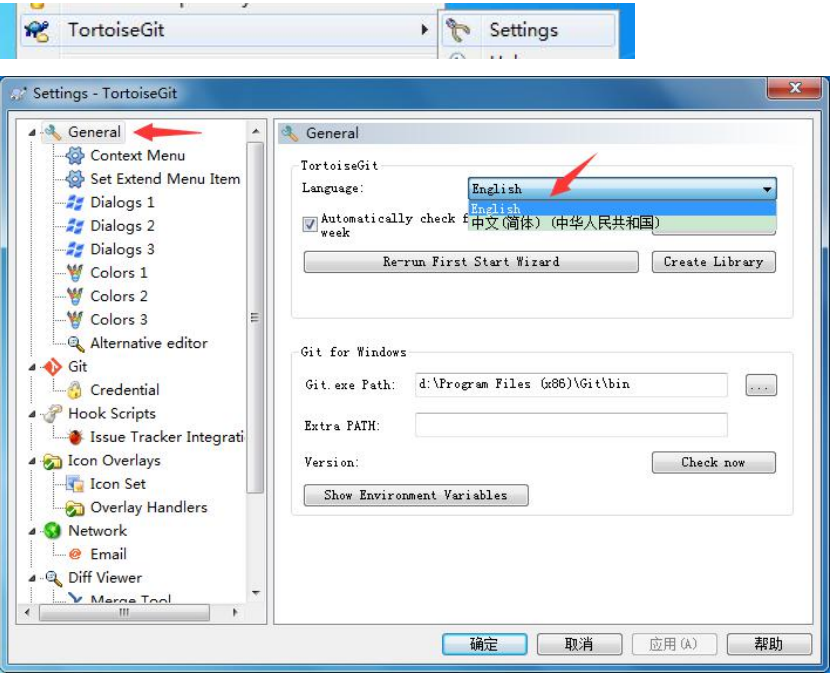Viewport: 838px width, 677px height.
Task: Click the Icon Set icon
Action: [x=75, y=484]
